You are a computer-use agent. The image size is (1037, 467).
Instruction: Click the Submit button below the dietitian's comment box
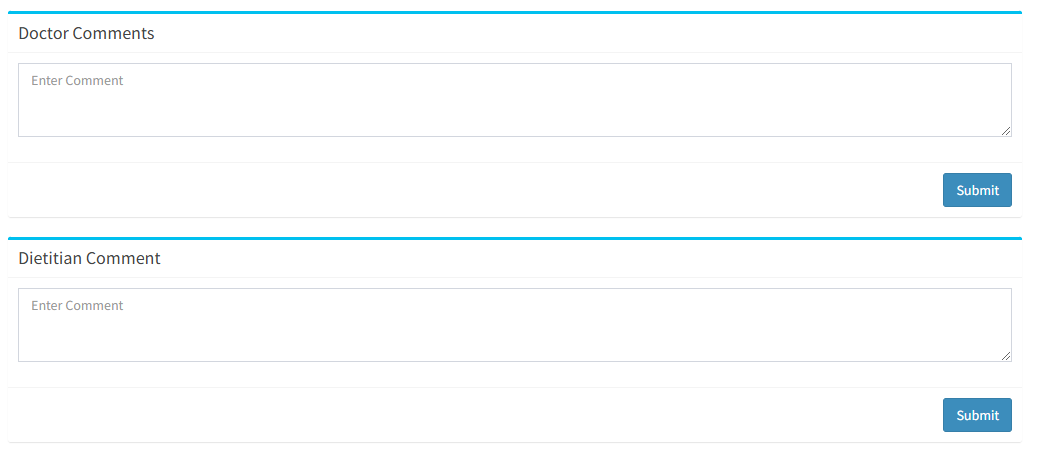[977, 415]
